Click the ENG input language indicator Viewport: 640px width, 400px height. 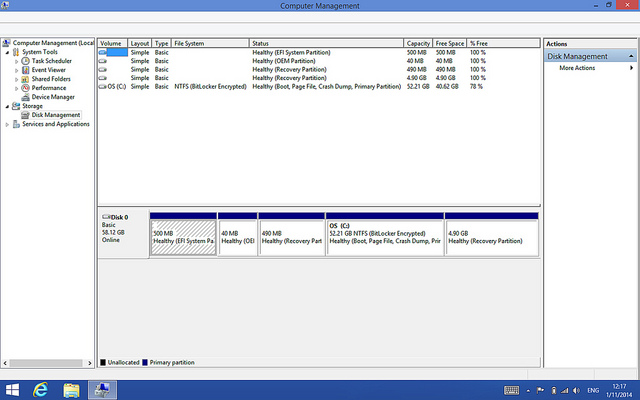pyautogui.click(x=593, y=391)
